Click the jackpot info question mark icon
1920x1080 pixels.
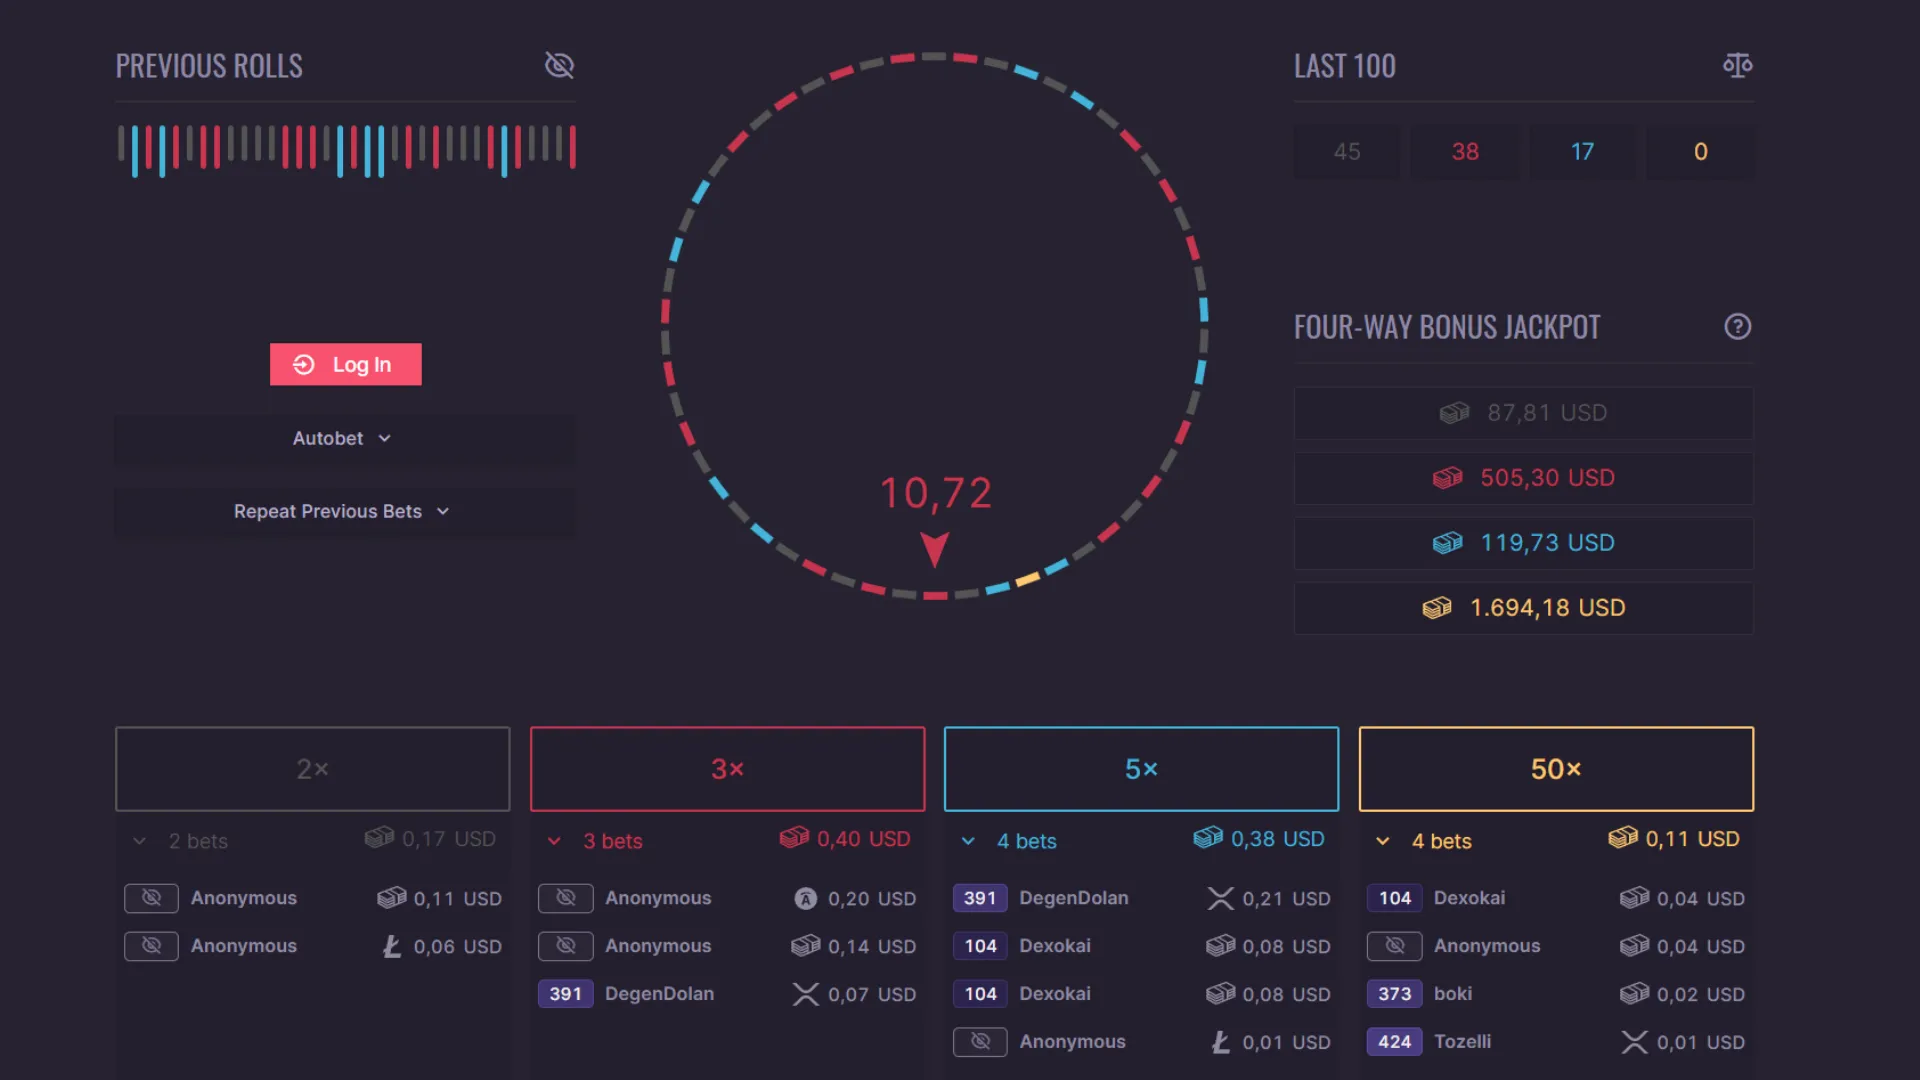pos(1738,326)
